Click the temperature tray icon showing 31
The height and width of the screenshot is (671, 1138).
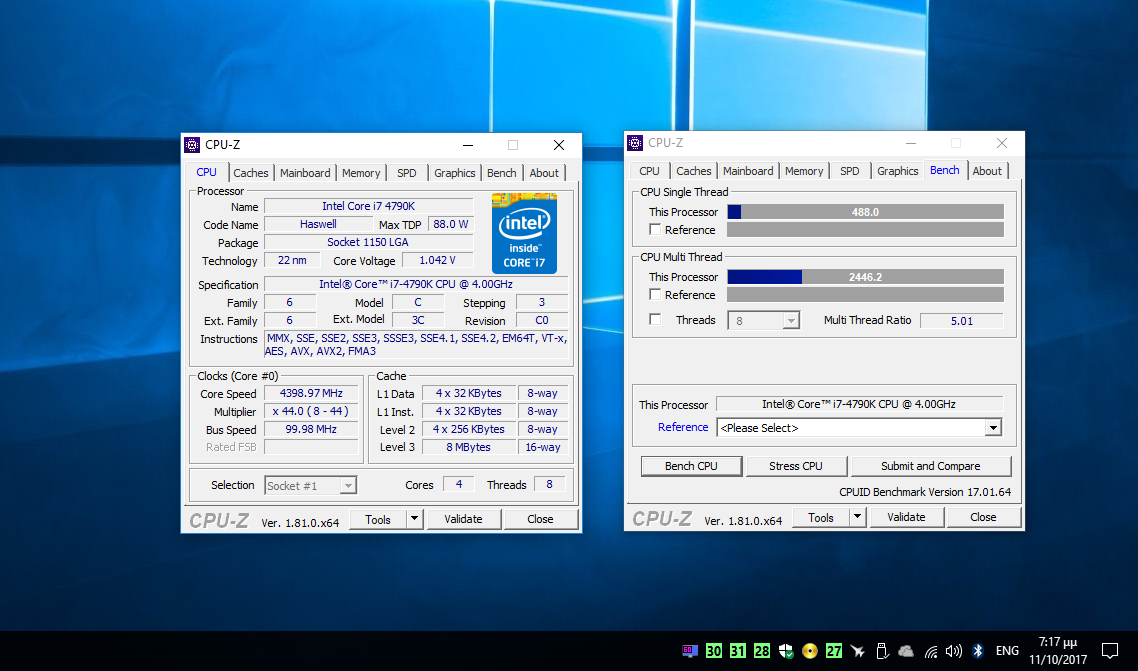pyautogui.click(x=737, y=651)
